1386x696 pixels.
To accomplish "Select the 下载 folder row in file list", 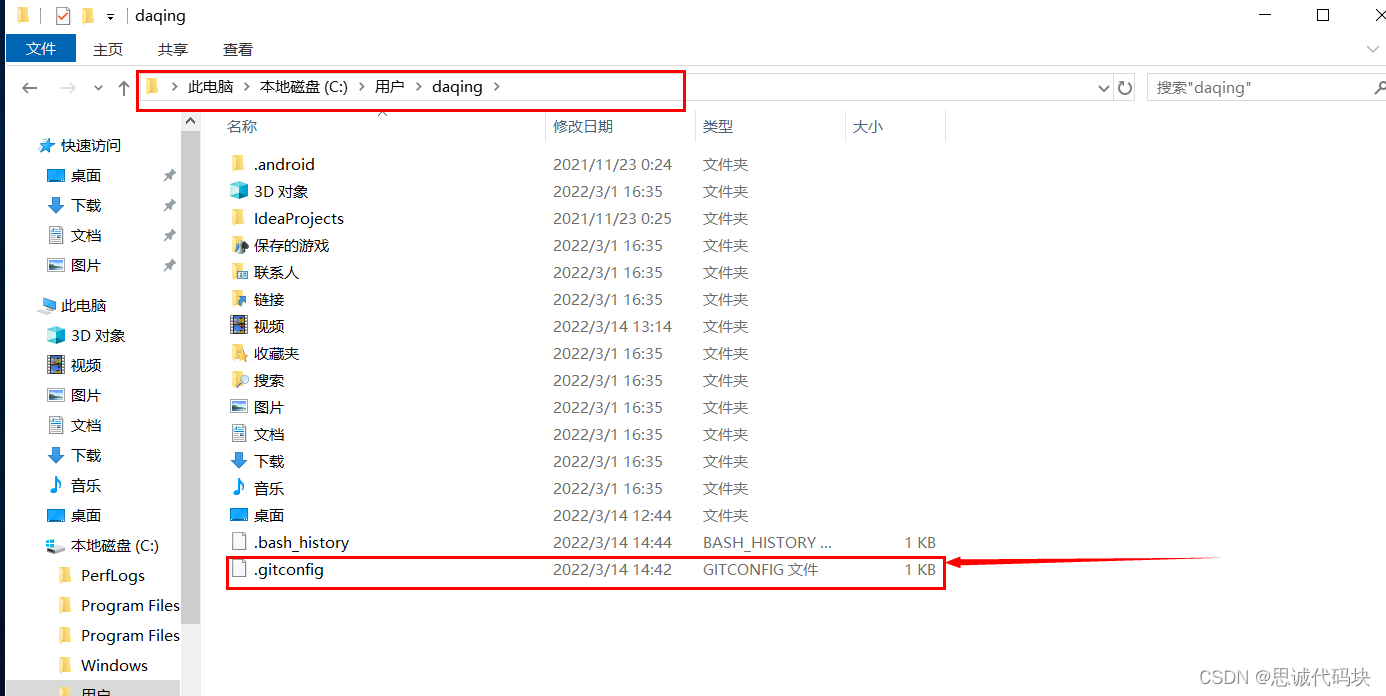I will point(585,461).
